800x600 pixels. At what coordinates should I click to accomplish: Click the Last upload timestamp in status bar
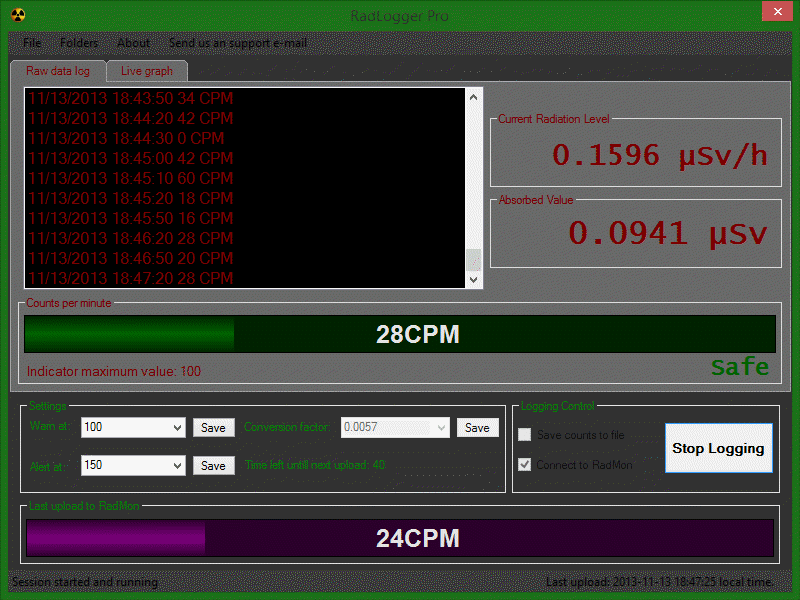(x=660, y=582)
